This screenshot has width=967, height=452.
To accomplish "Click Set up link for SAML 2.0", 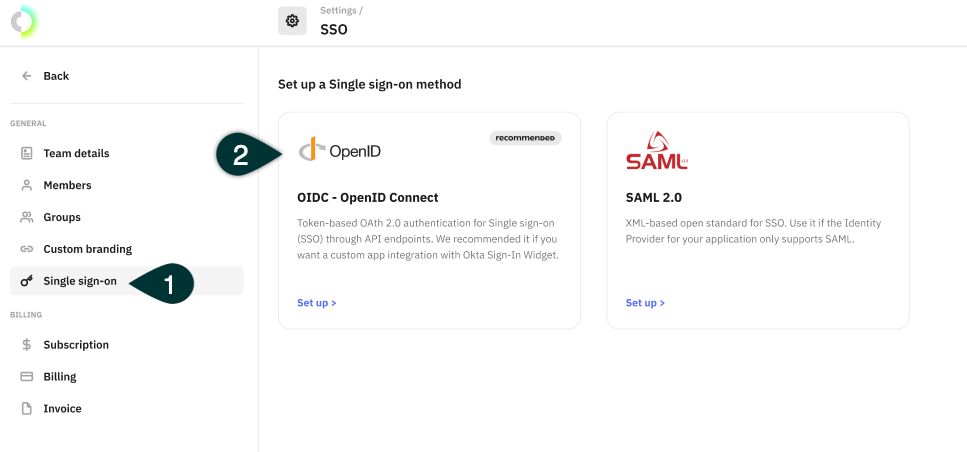I will 645,303.
